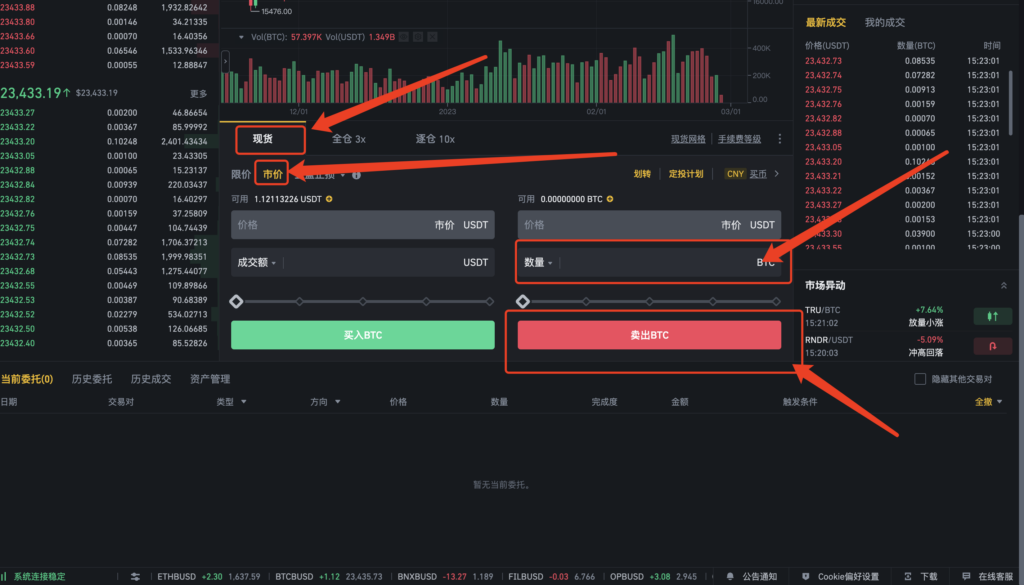The width and height of the screenshot is (1024, 585).
Task: Switch to the 现货 spot tab
Action: 263,139
